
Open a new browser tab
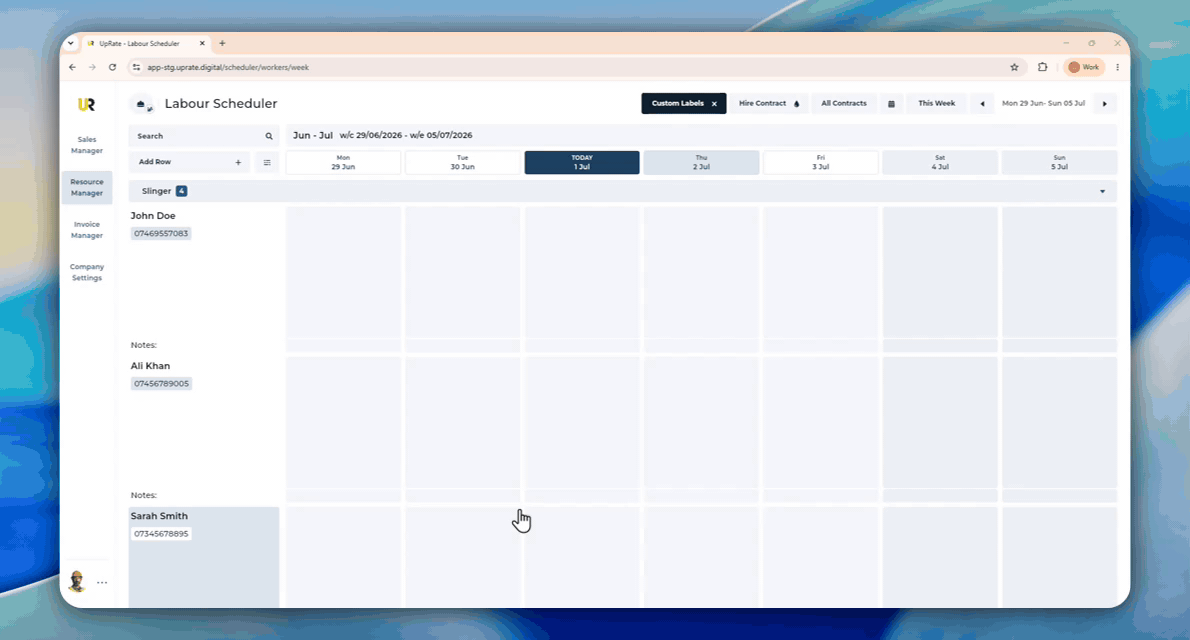coord(222,43)
